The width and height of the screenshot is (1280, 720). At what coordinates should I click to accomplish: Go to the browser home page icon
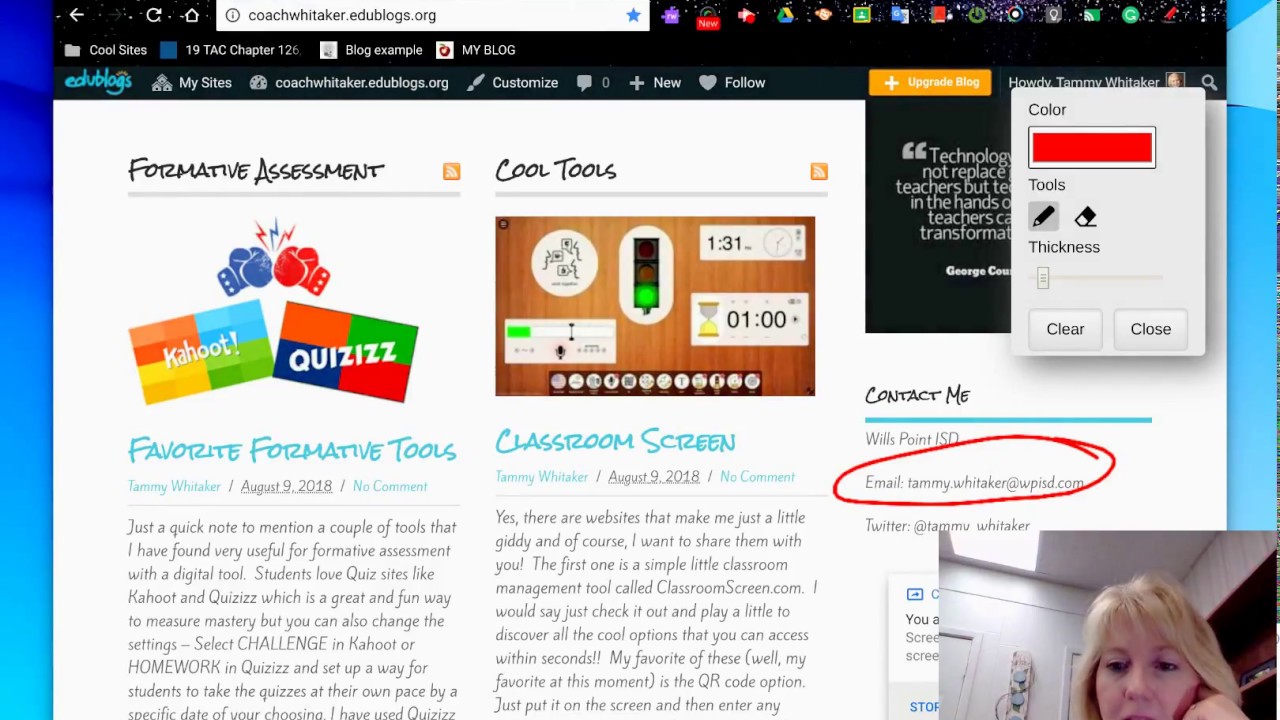[x=191, y=15]
